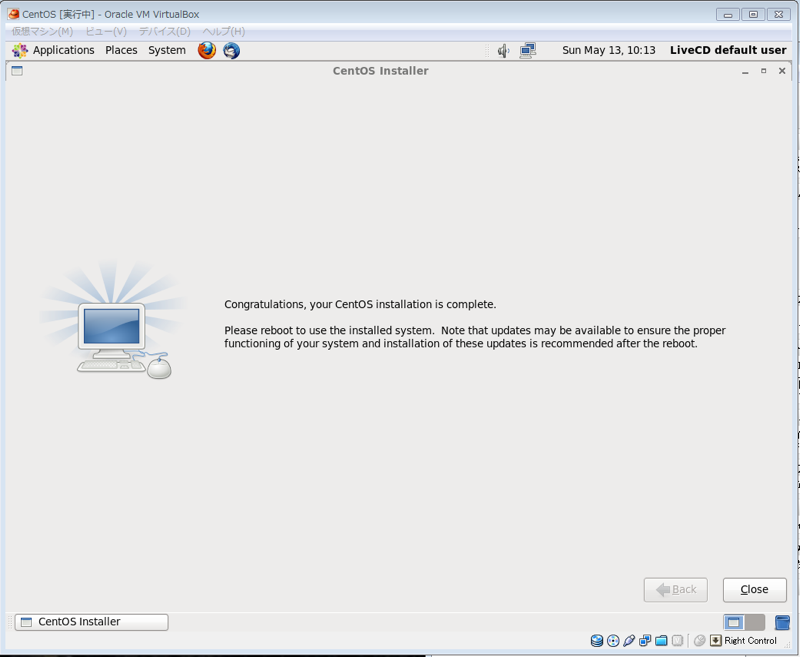Open the 仮想マシン(M) VirtualBox menu
The image size is (800, 657).
click(42, 32)
